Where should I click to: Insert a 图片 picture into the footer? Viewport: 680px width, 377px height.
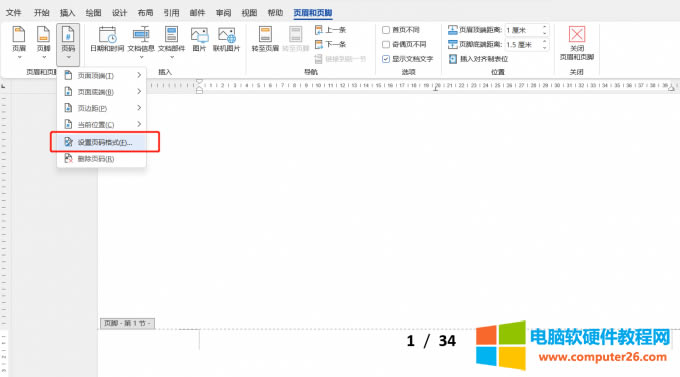click(199, 39)
